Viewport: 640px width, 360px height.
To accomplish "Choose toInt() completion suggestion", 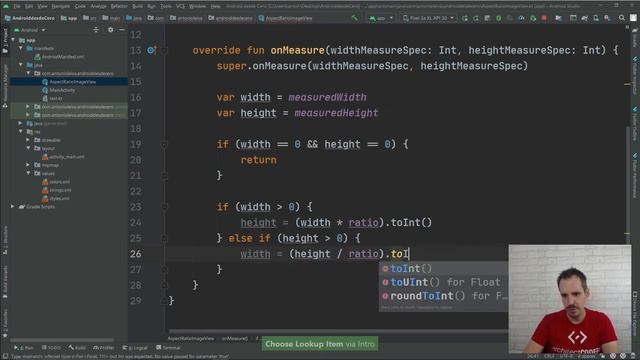I will (444, 268).
